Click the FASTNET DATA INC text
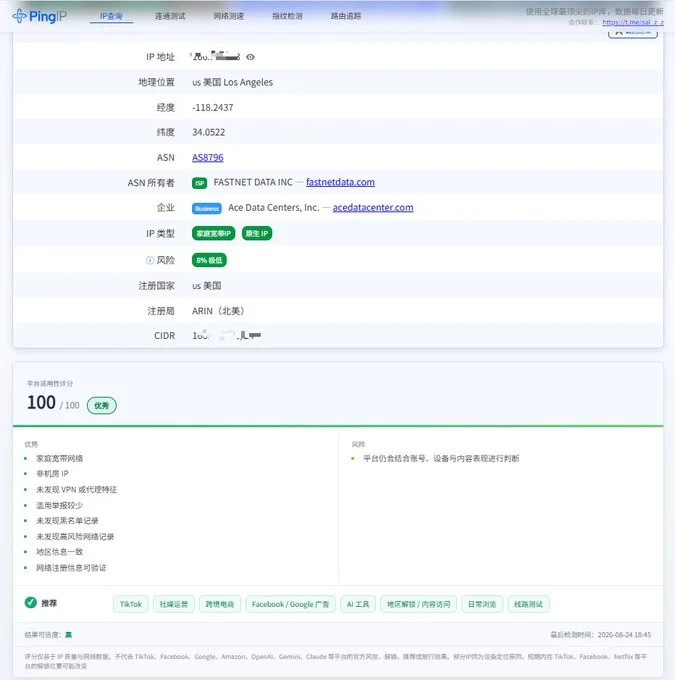This screenshot has width=675, height=680. click(x=253, y=183)
